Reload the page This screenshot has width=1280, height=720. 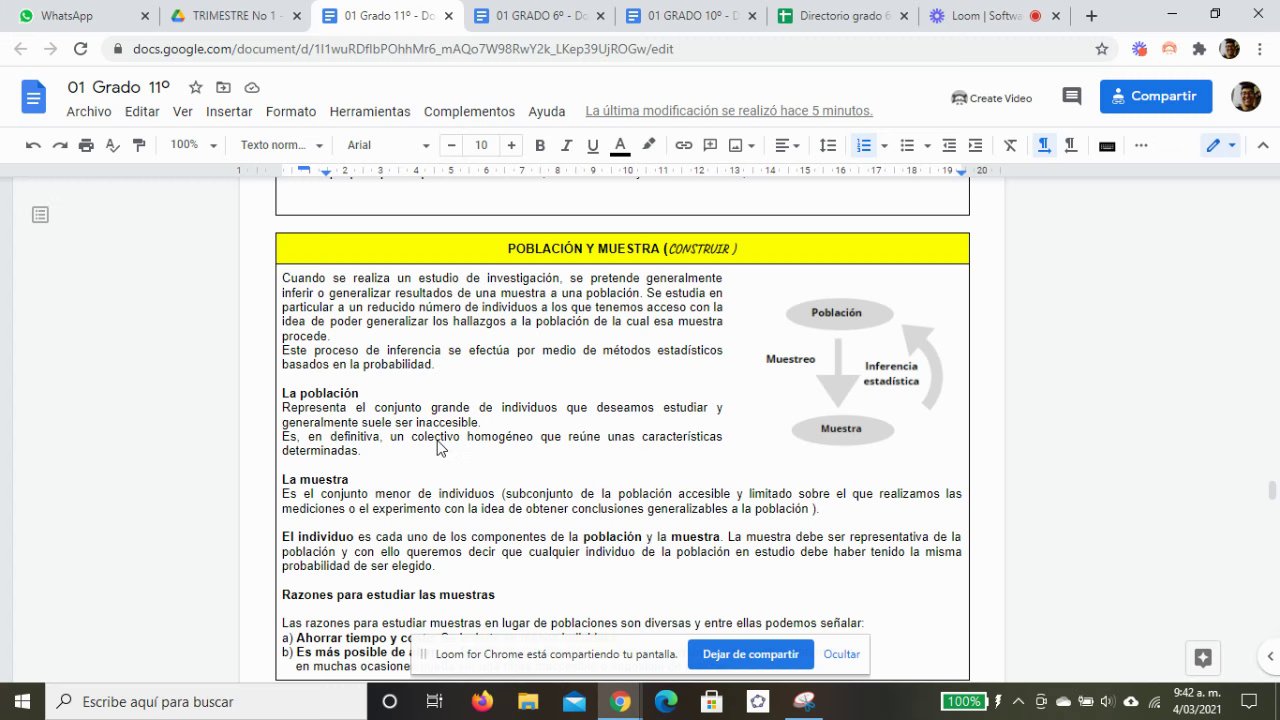(x=80, y=48)
